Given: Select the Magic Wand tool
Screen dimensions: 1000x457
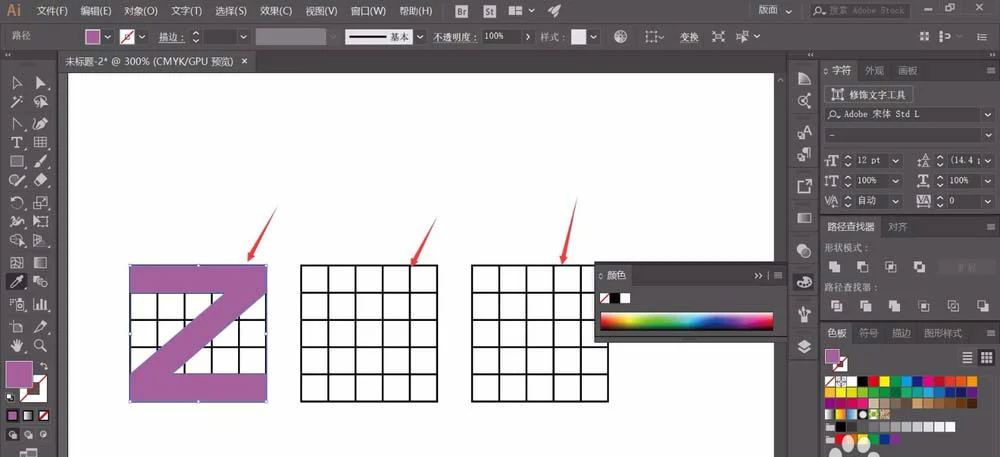Looking at the screenshot, I should [x=17, y=102].
